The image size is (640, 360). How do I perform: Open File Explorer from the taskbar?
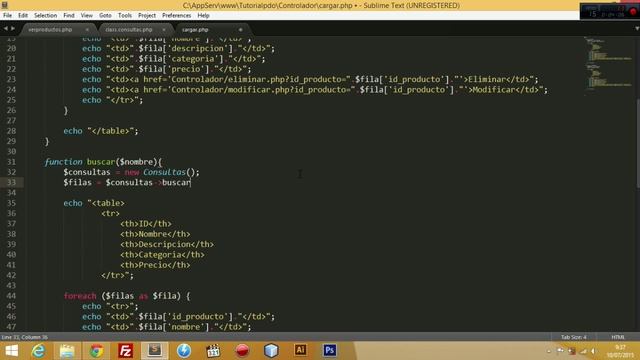tap(67, 351)
